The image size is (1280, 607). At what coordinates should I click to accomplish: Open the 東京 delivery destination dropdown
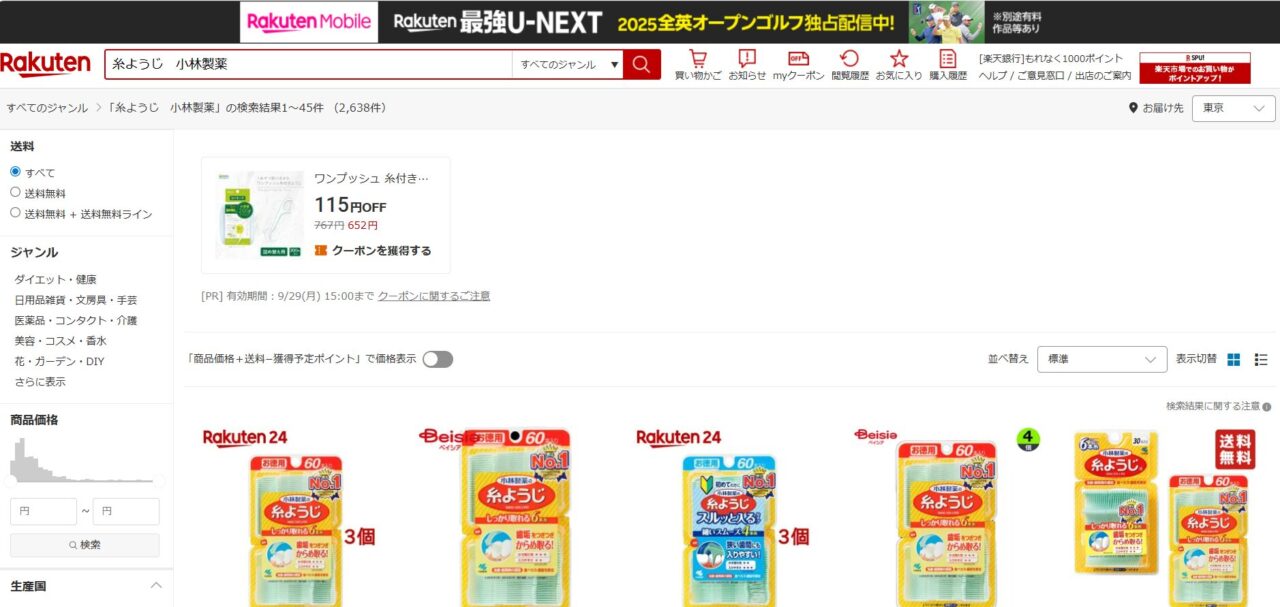pos(1233,108)
